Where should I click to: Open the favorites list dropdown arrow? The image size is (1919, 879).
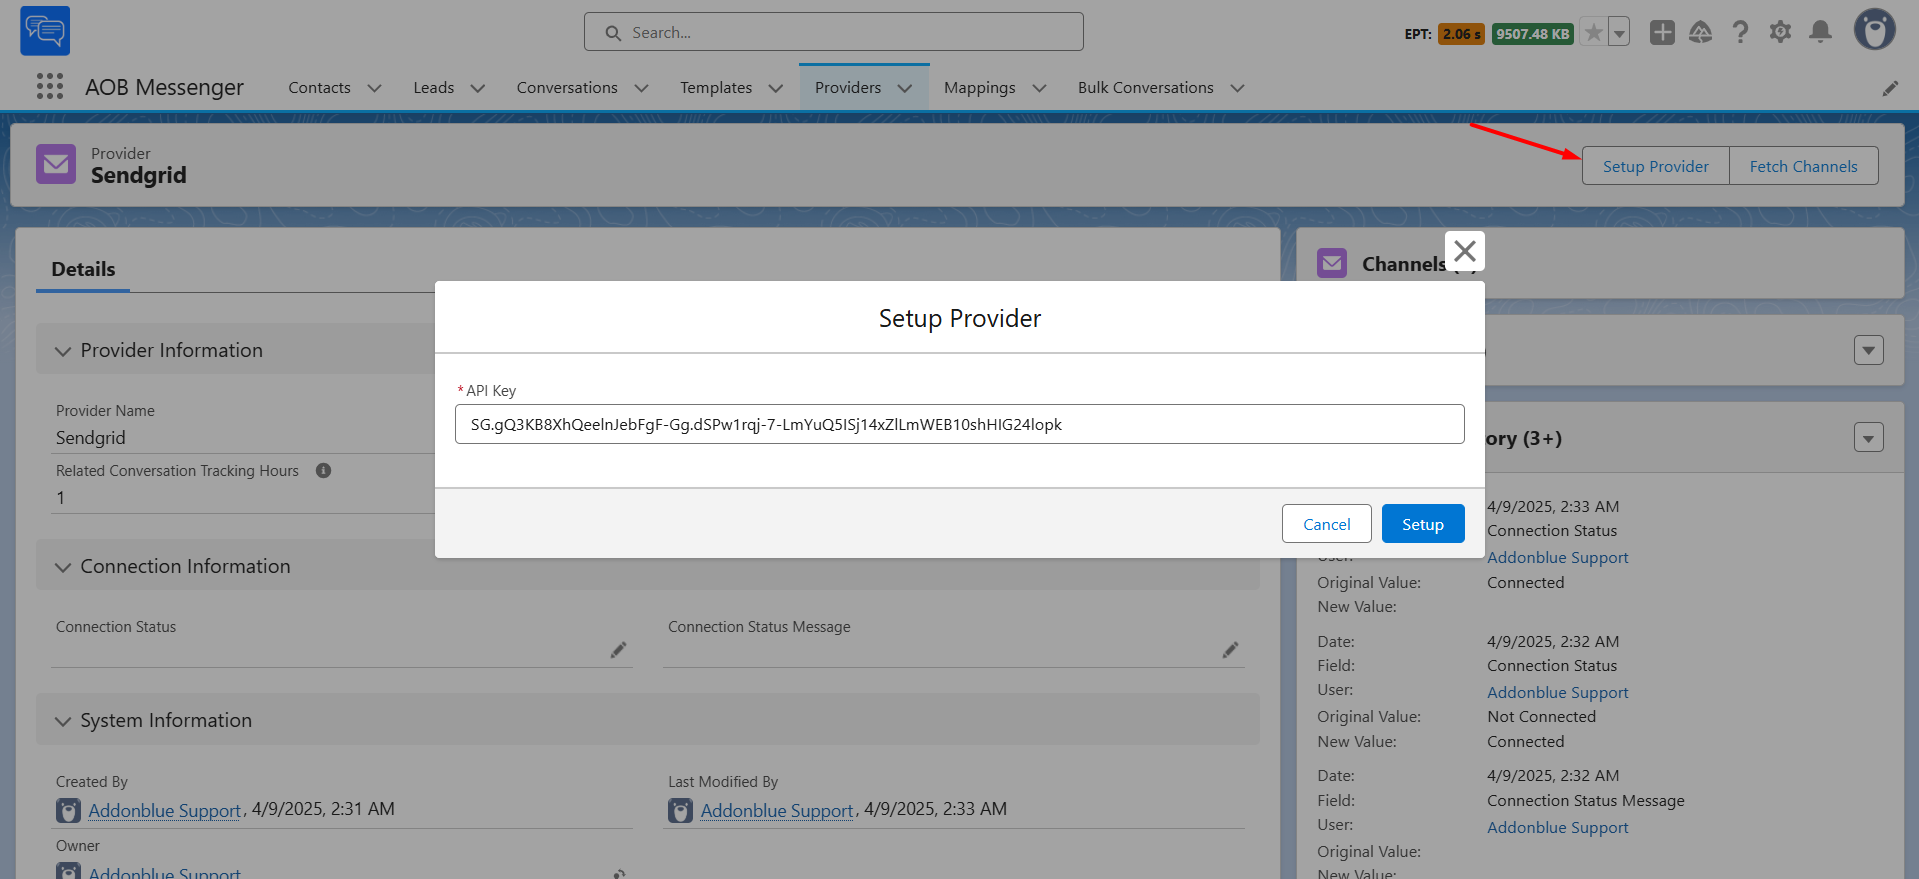1619,33
